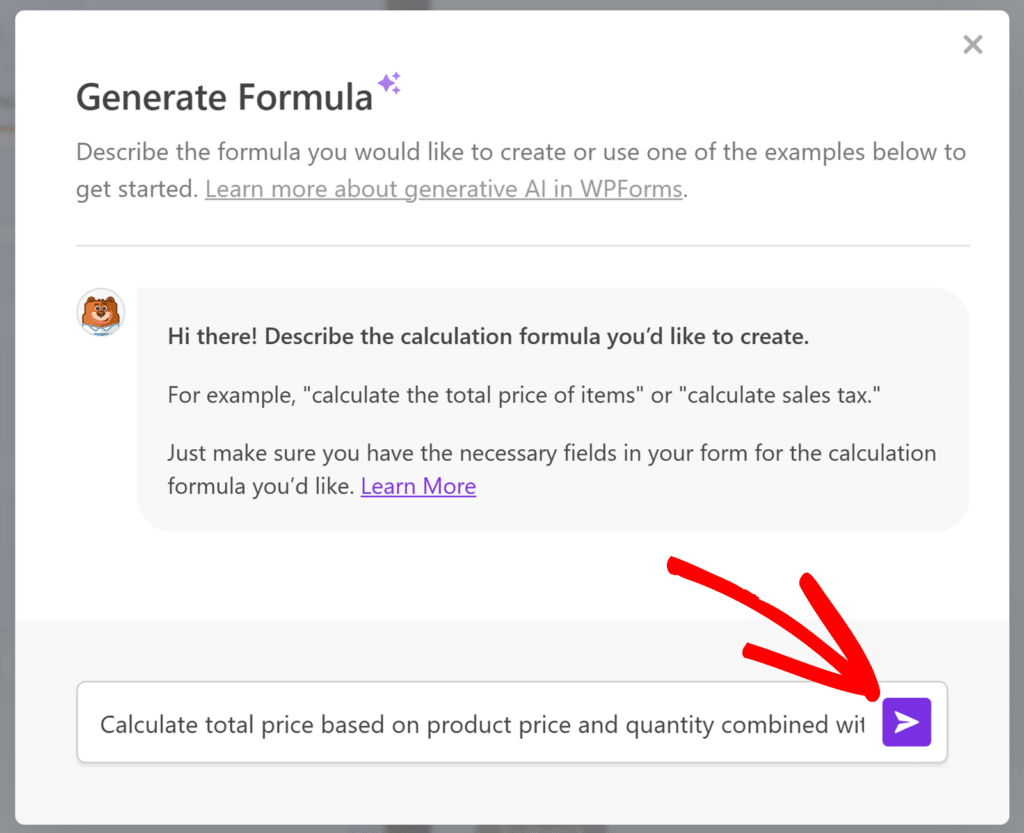
Task: Close the Generate Formula dialog
Action: coord(972,44)
